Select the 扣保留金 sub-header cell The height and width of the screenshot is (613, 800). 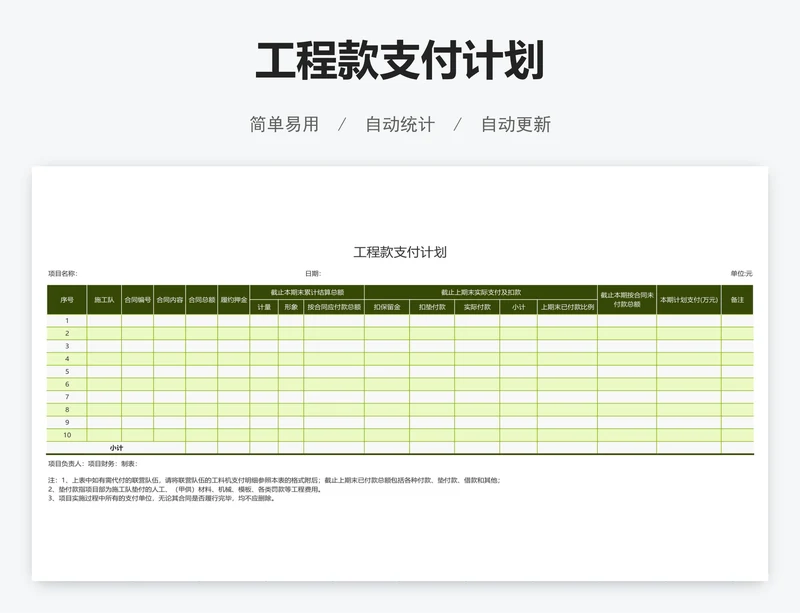click(387, 308)
